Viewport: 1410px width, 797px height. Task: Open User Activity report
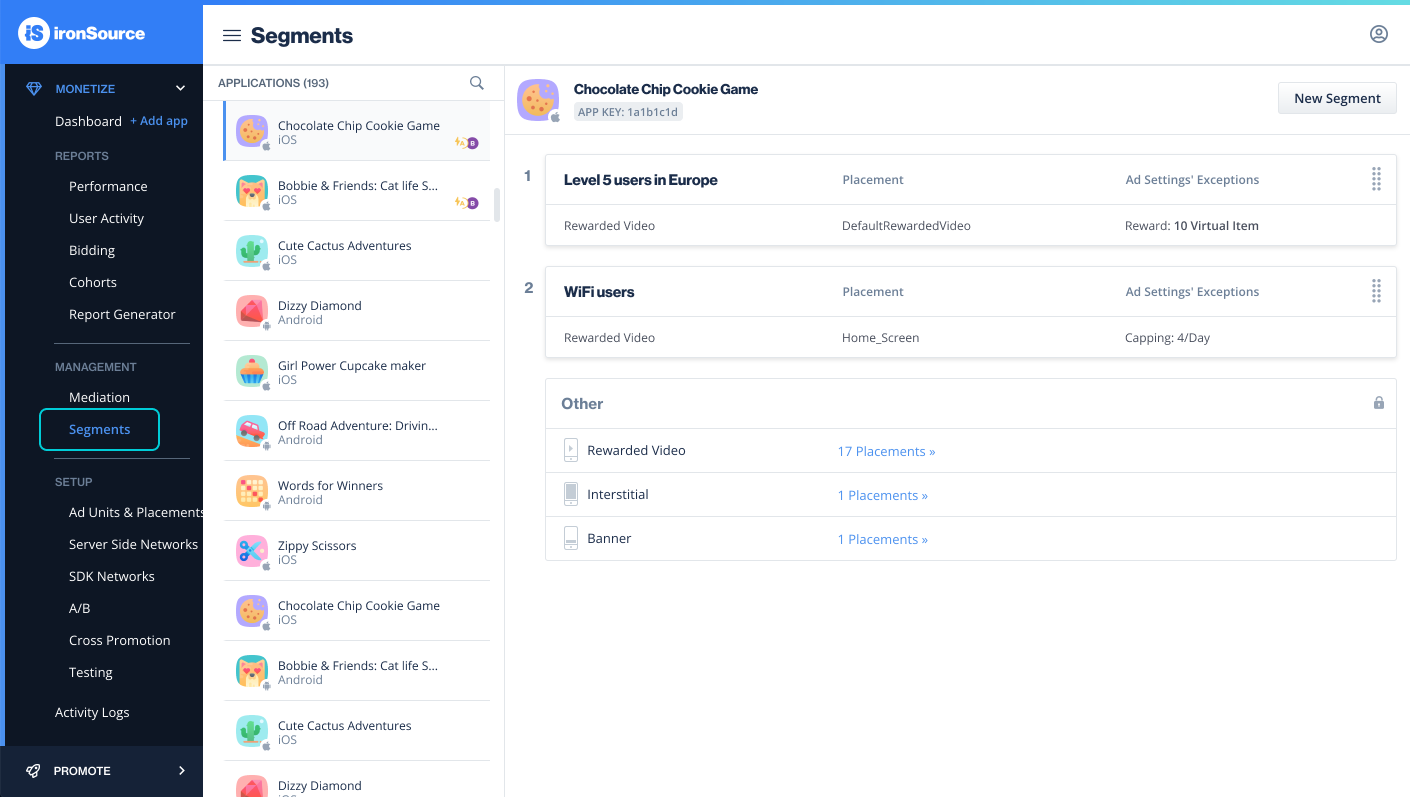click(106, 218)
